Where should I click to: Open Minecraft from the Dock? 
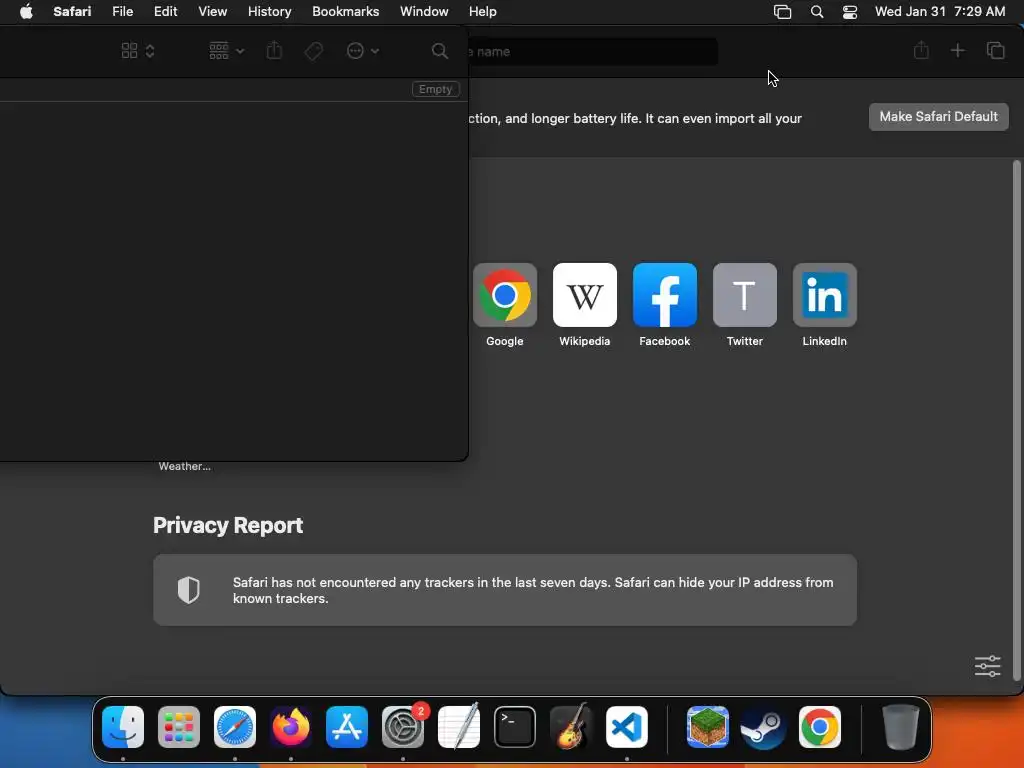coord(708,727)
